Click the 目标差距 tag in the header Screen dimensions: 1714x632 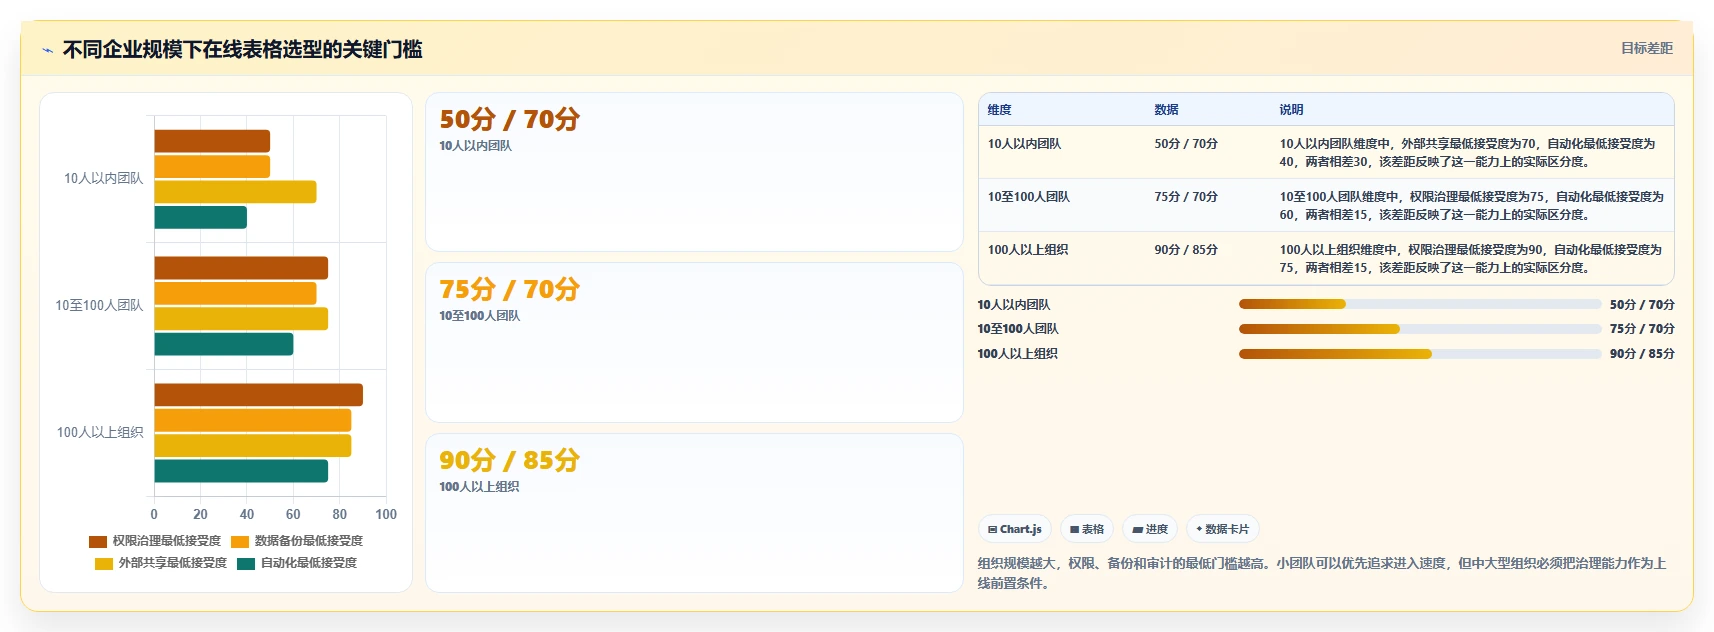(1646, 48)
